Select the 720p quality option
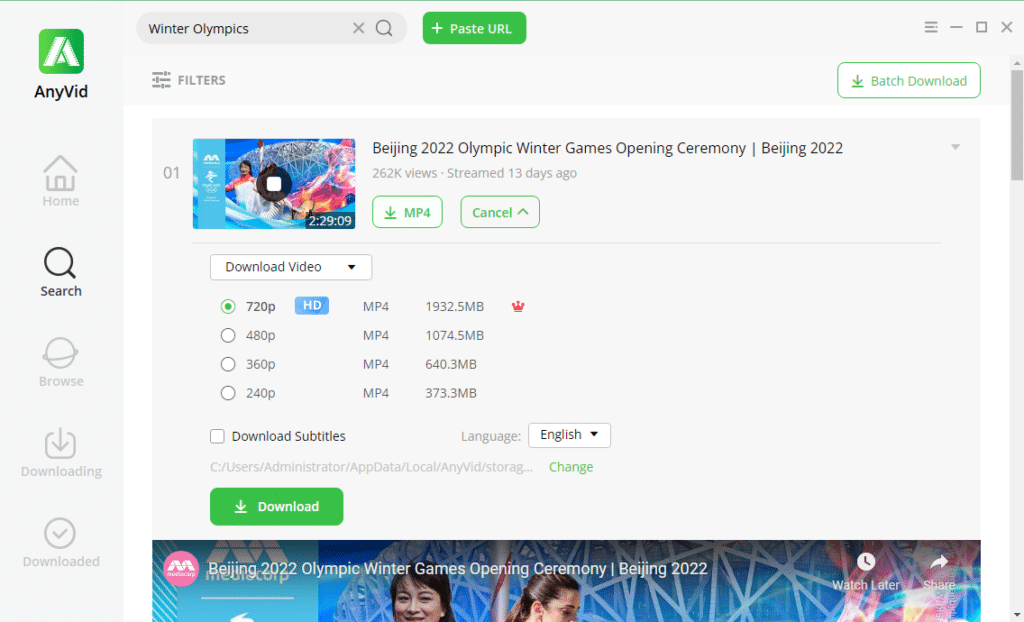 [228, 306]
